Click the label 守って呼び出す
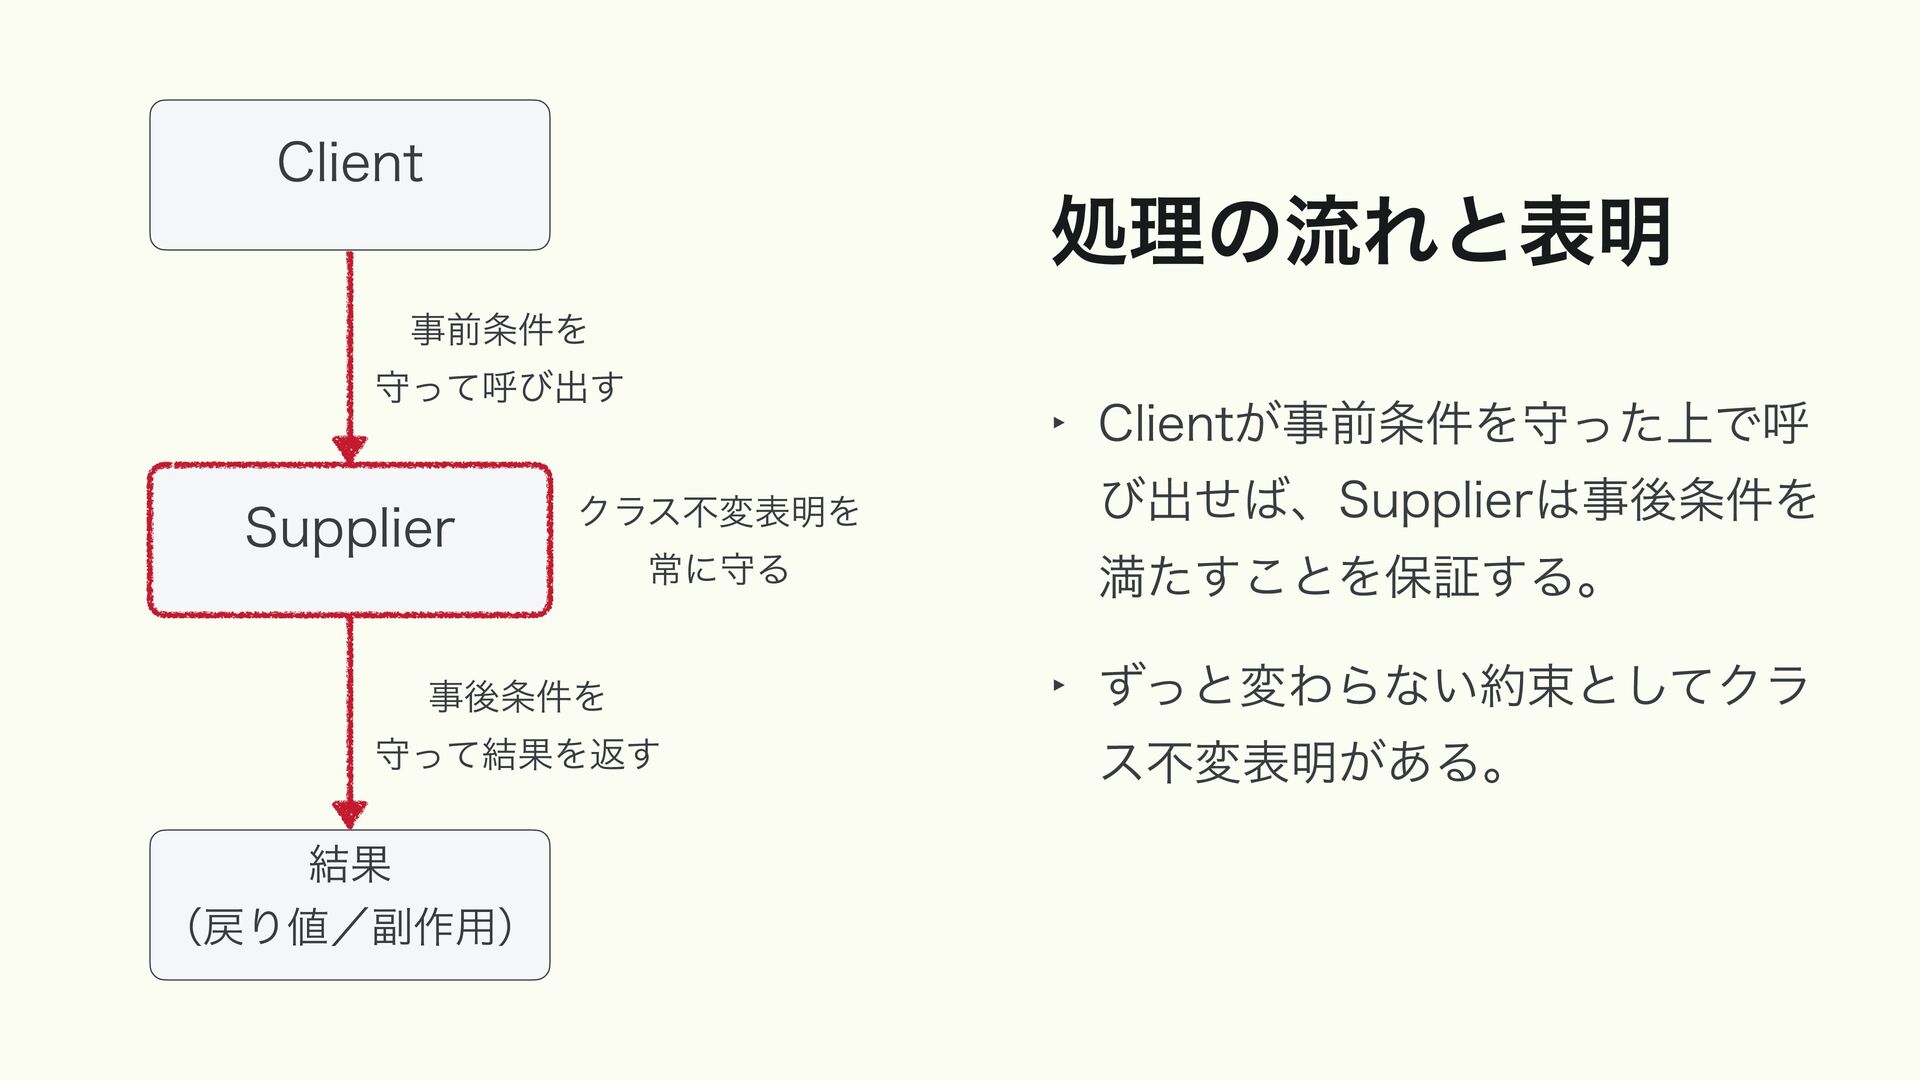1920x1080 pixels. coord(499,387)
